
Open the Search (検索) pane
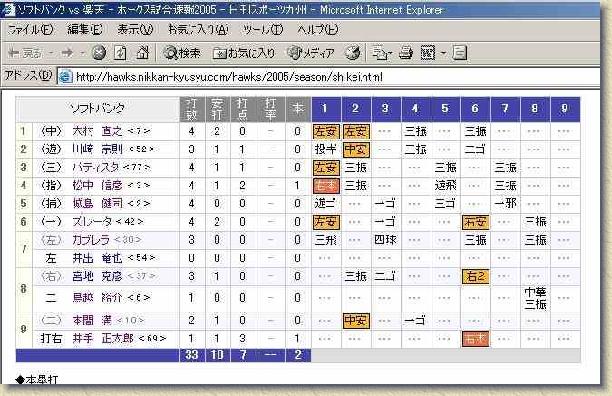182,53
